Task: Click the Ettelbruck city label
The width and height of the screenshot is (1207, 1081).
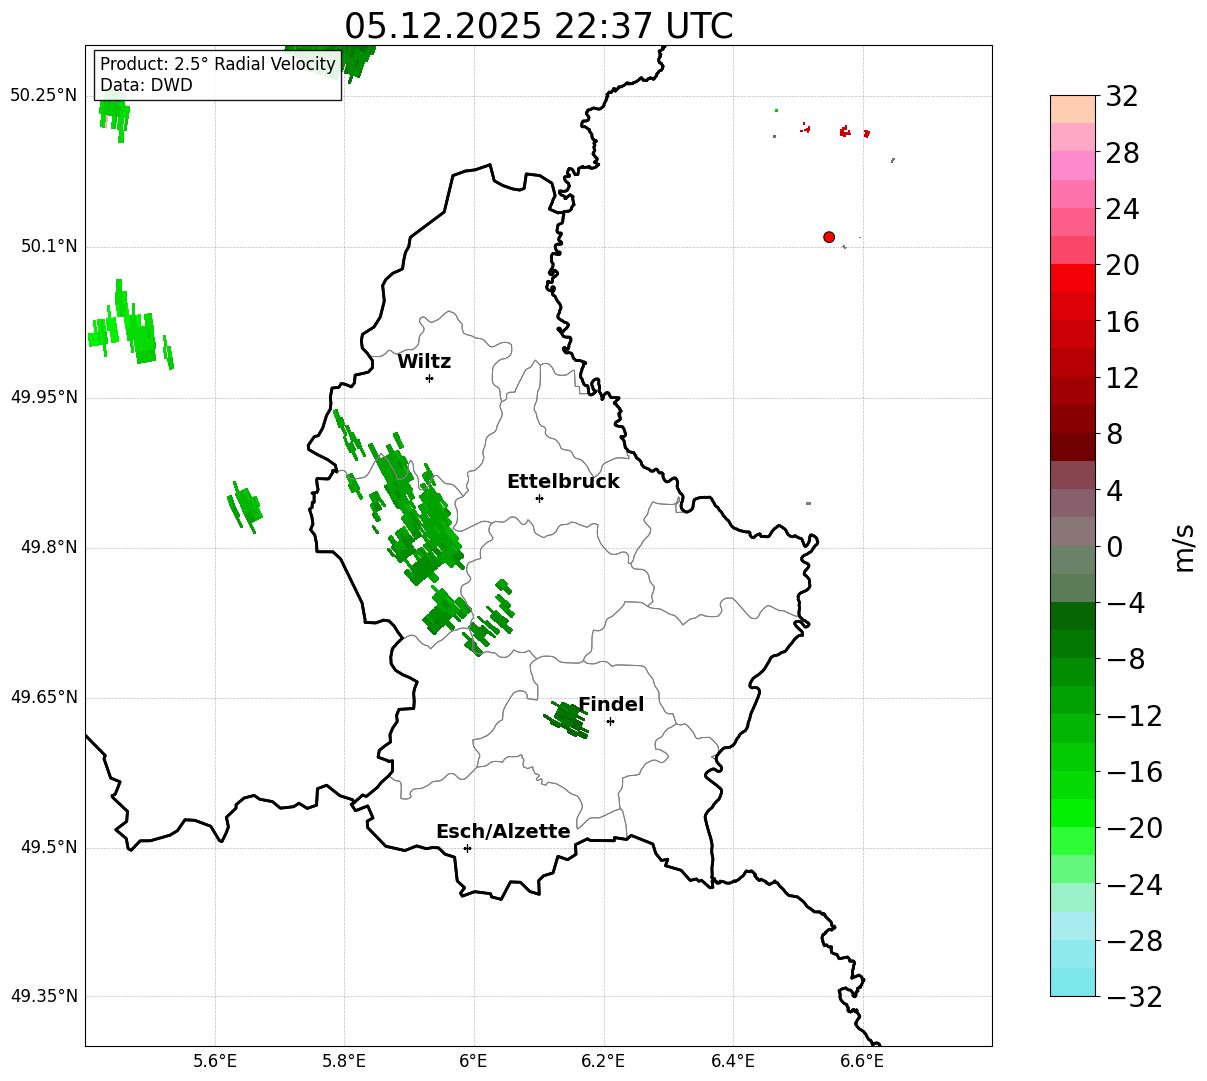Action: pyautogui.click(x=563, y=482)
